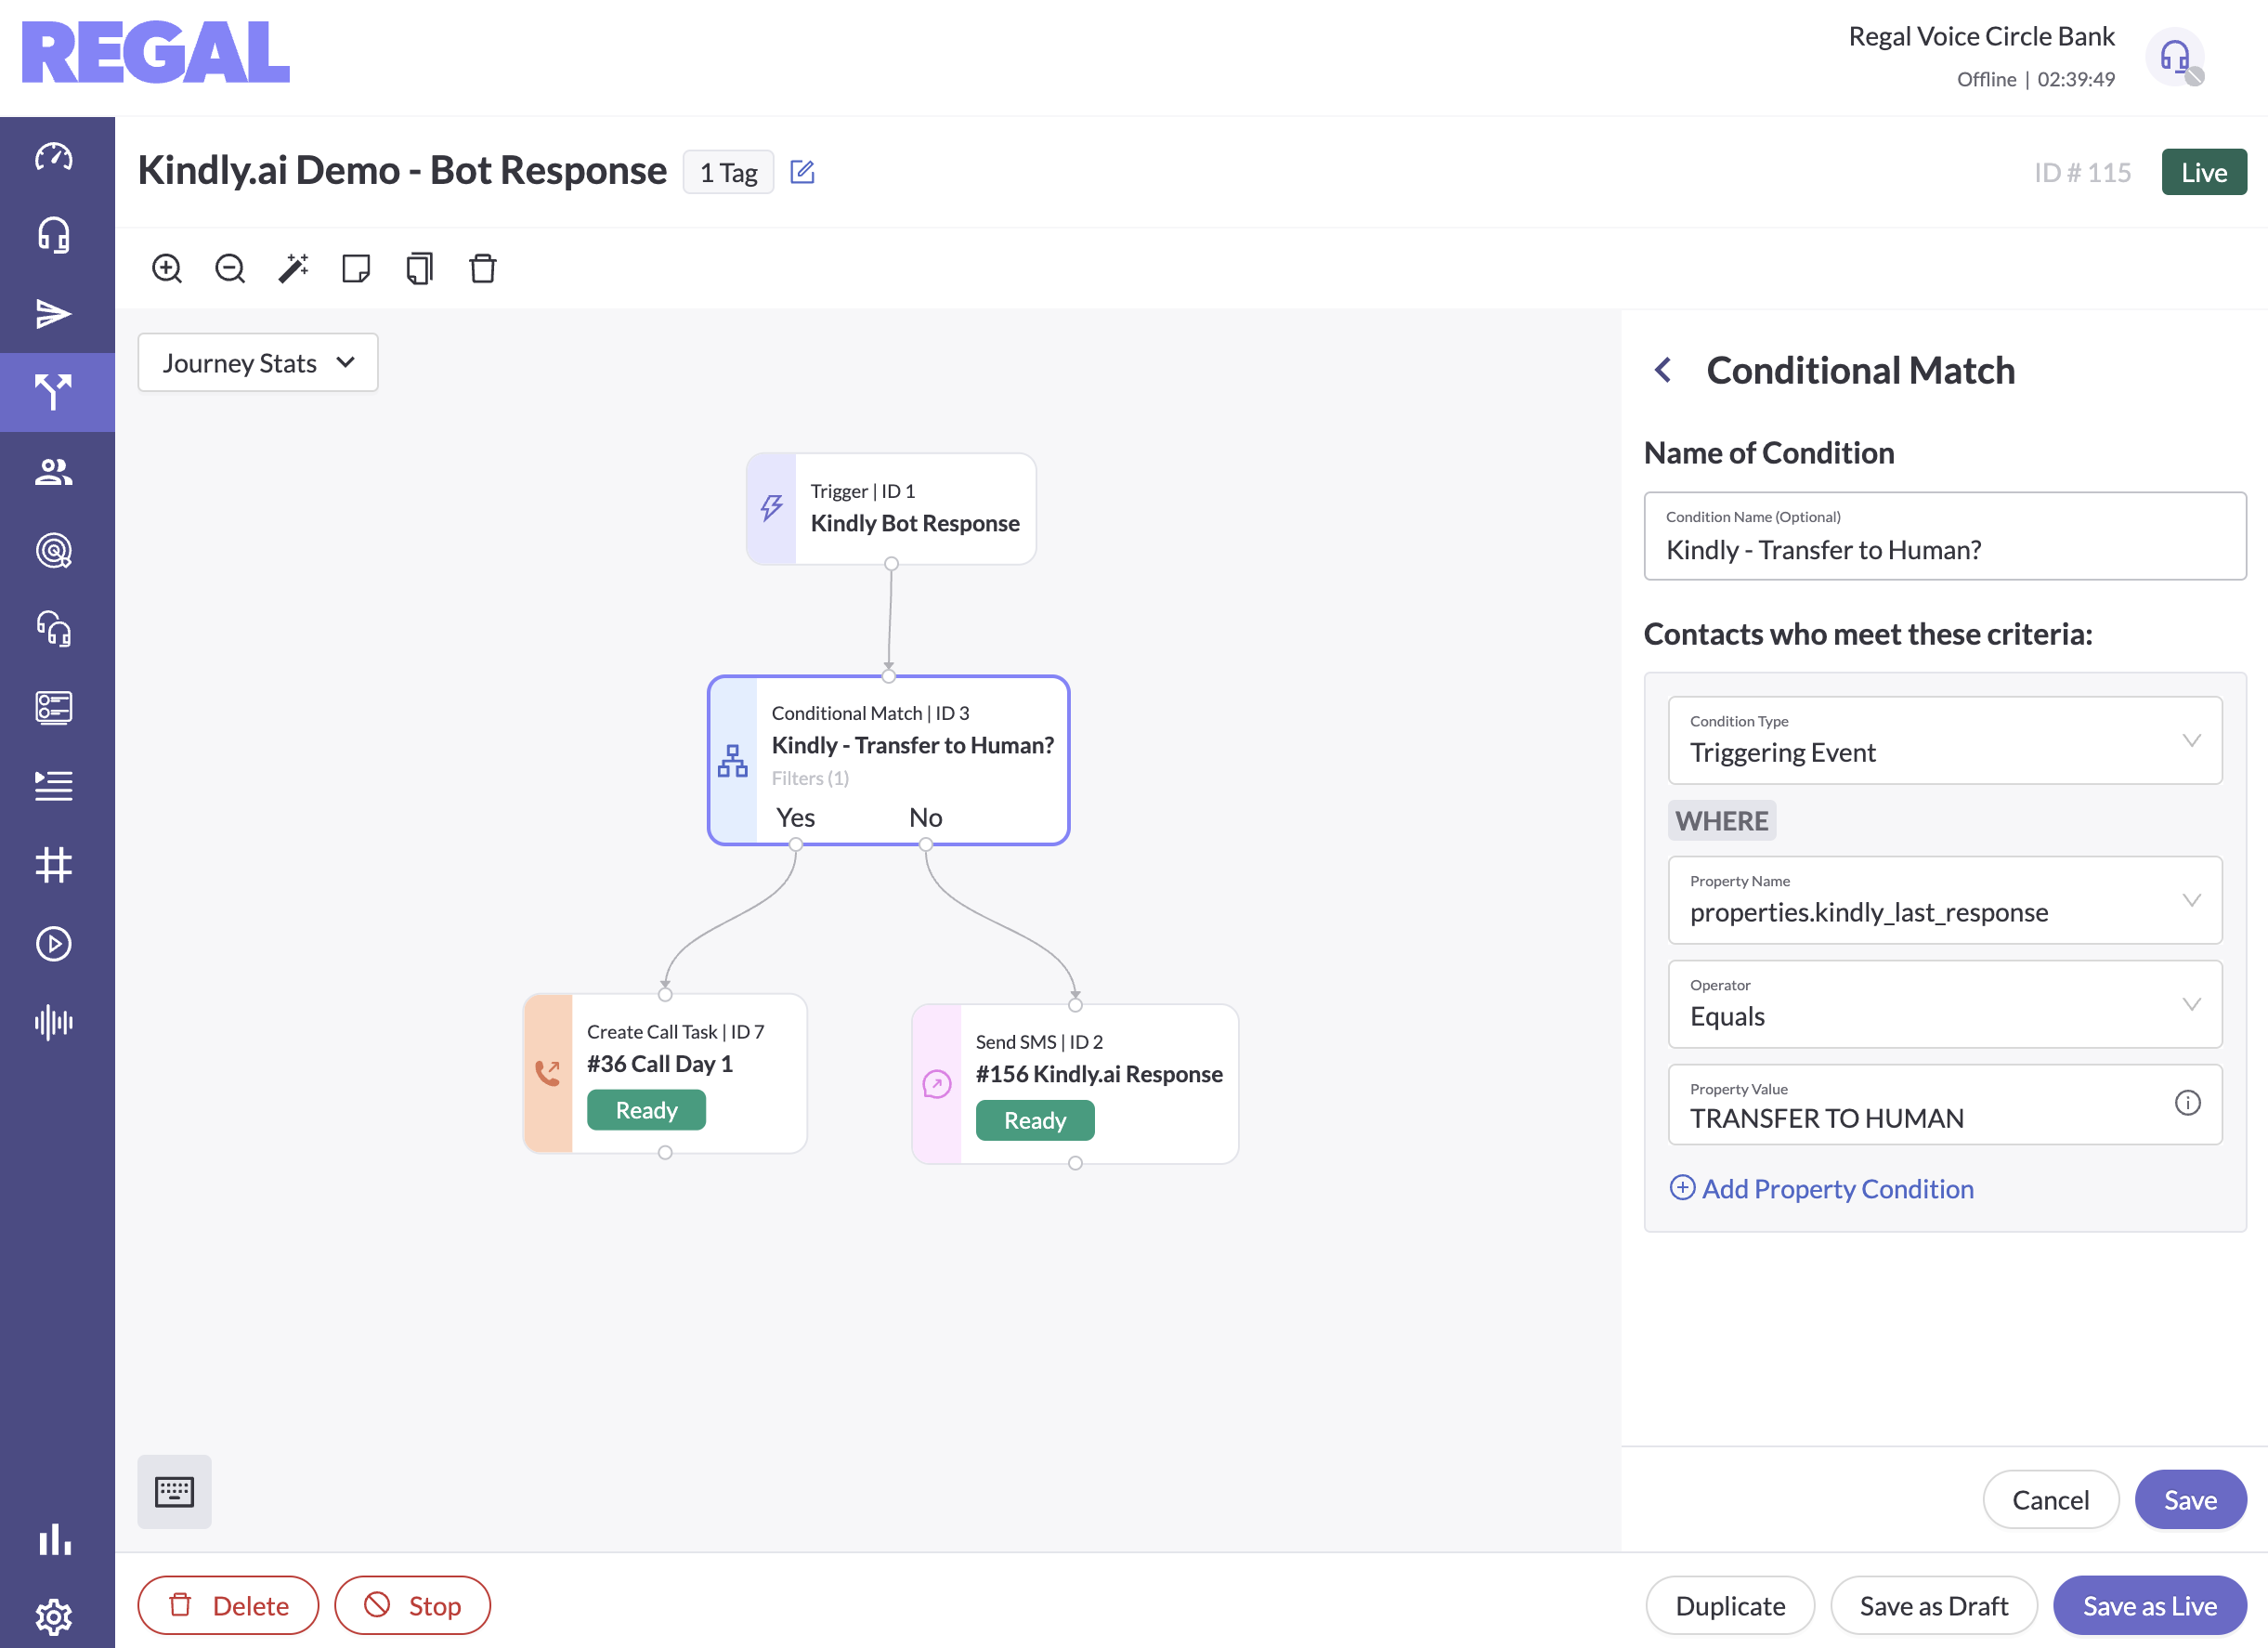Open the Property Name dropdown

point(1944,900)
